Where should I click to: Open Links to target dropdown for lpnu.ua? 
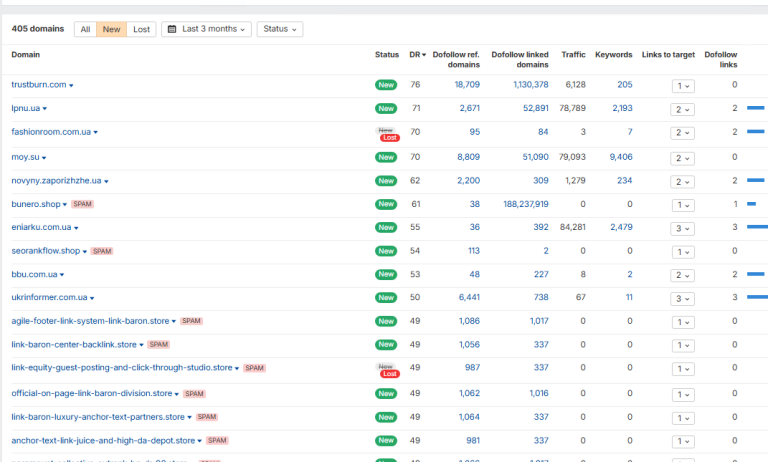pos(682,110)
